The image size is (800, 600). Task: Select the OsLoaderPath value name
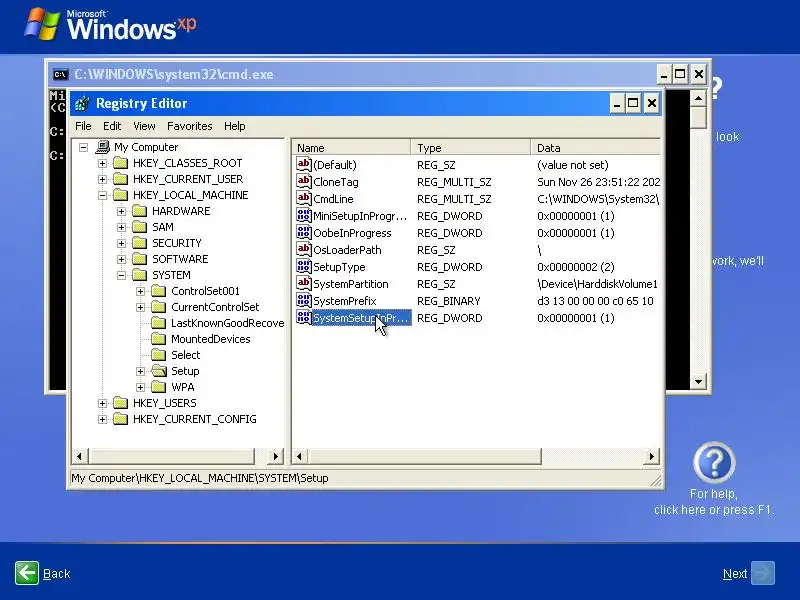[x=347, y=250]
